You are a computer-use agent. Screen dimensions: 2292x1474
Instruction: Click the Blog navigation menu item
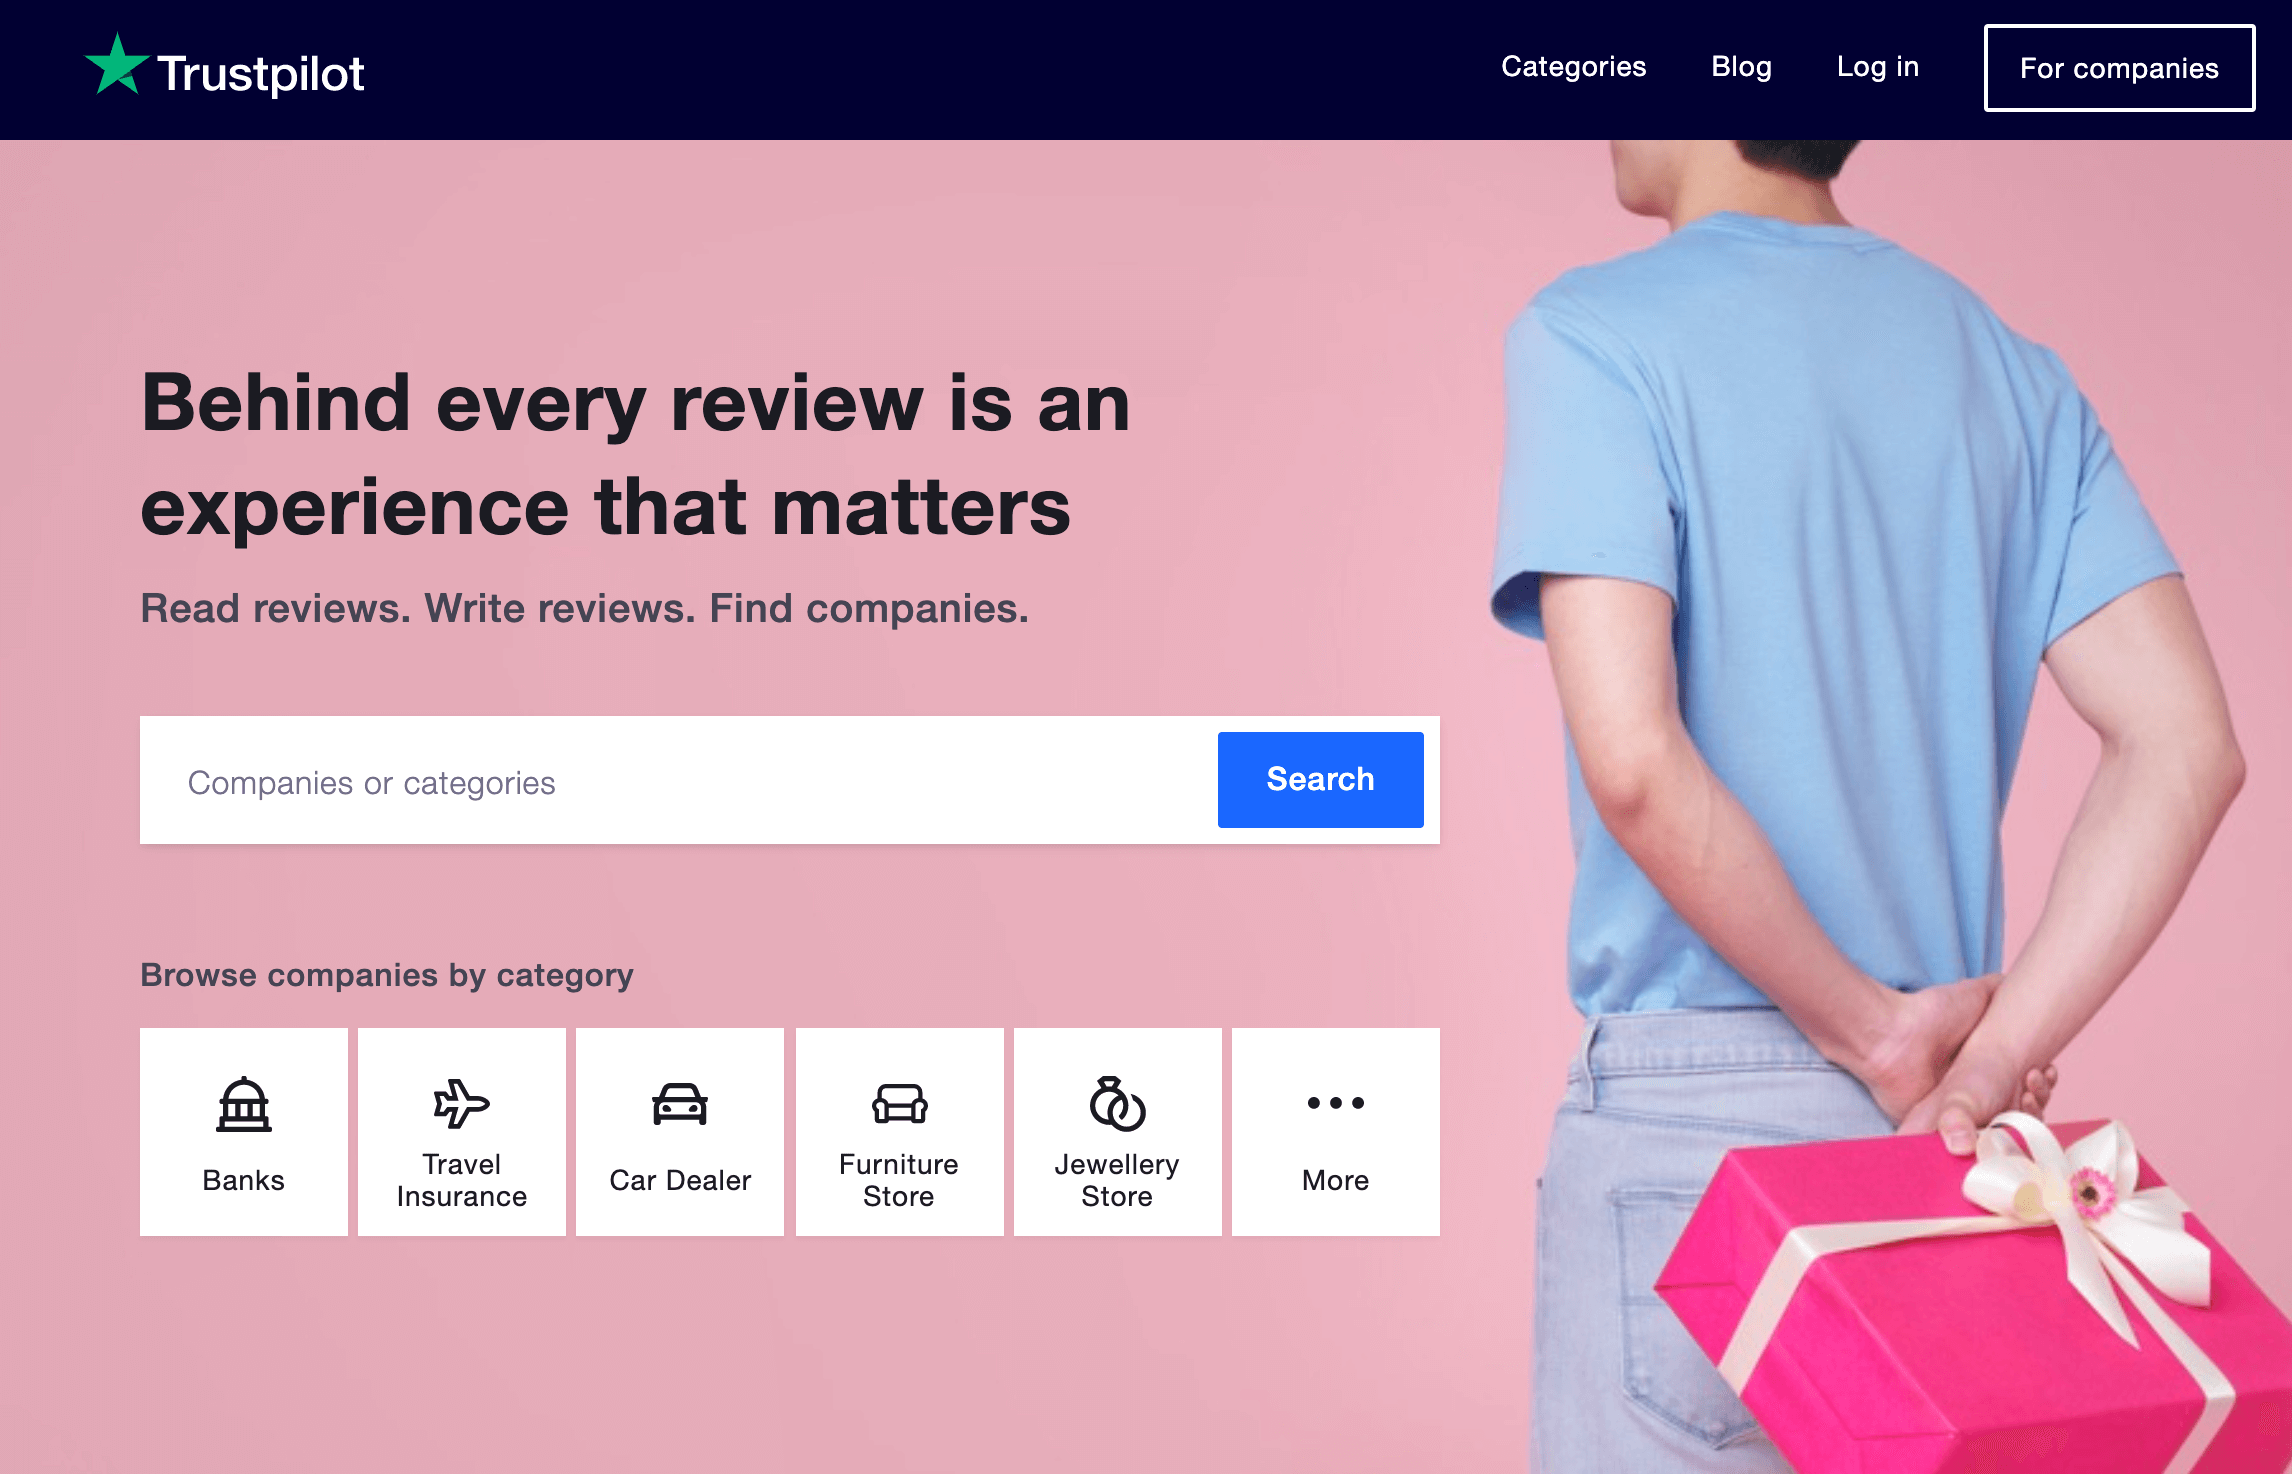pyautogui.click(x=1739, y=67)
